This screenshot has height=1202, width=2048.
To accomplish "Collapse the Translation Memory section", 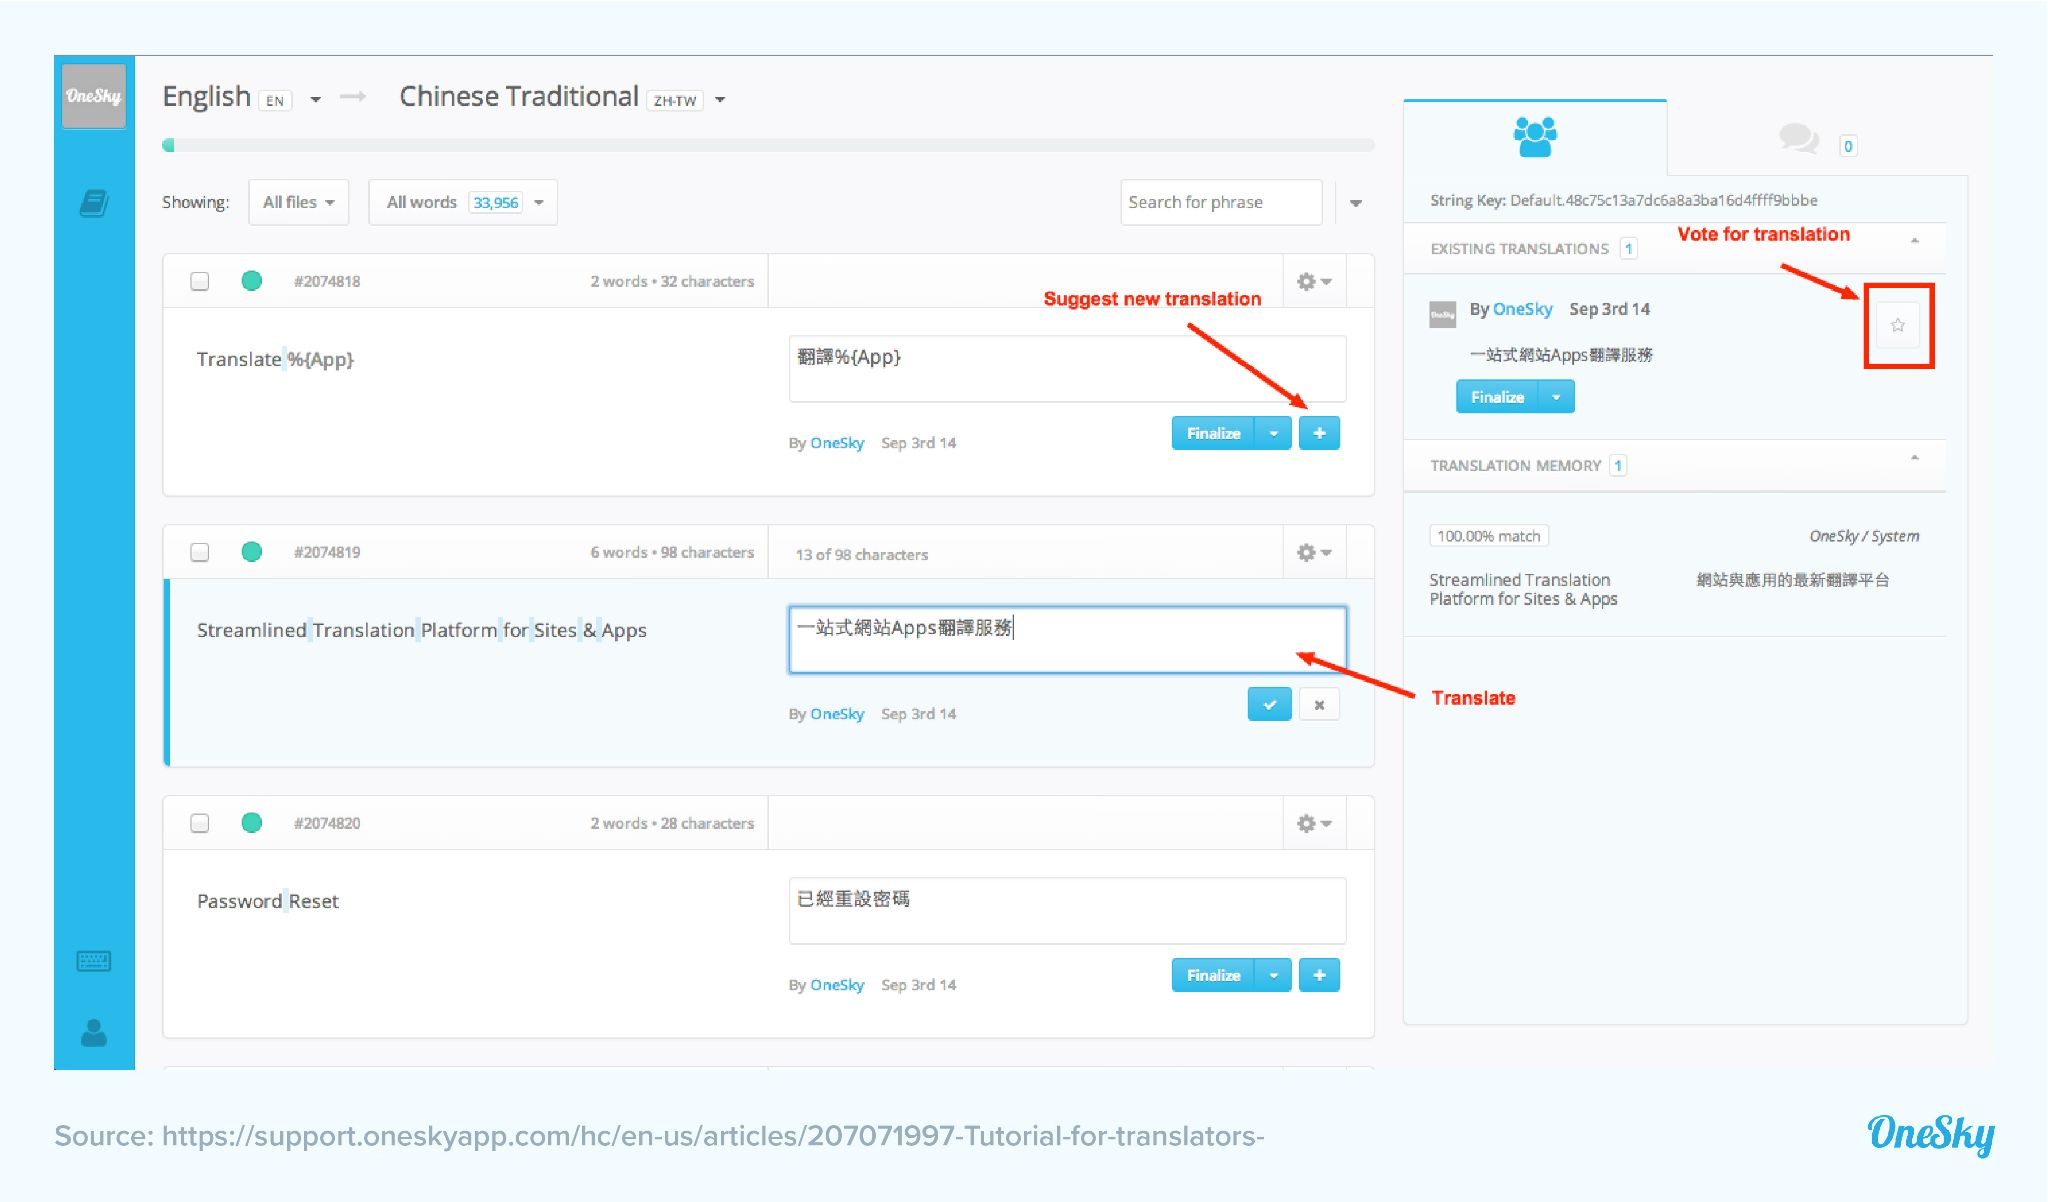I will [x=1914, y=458].
